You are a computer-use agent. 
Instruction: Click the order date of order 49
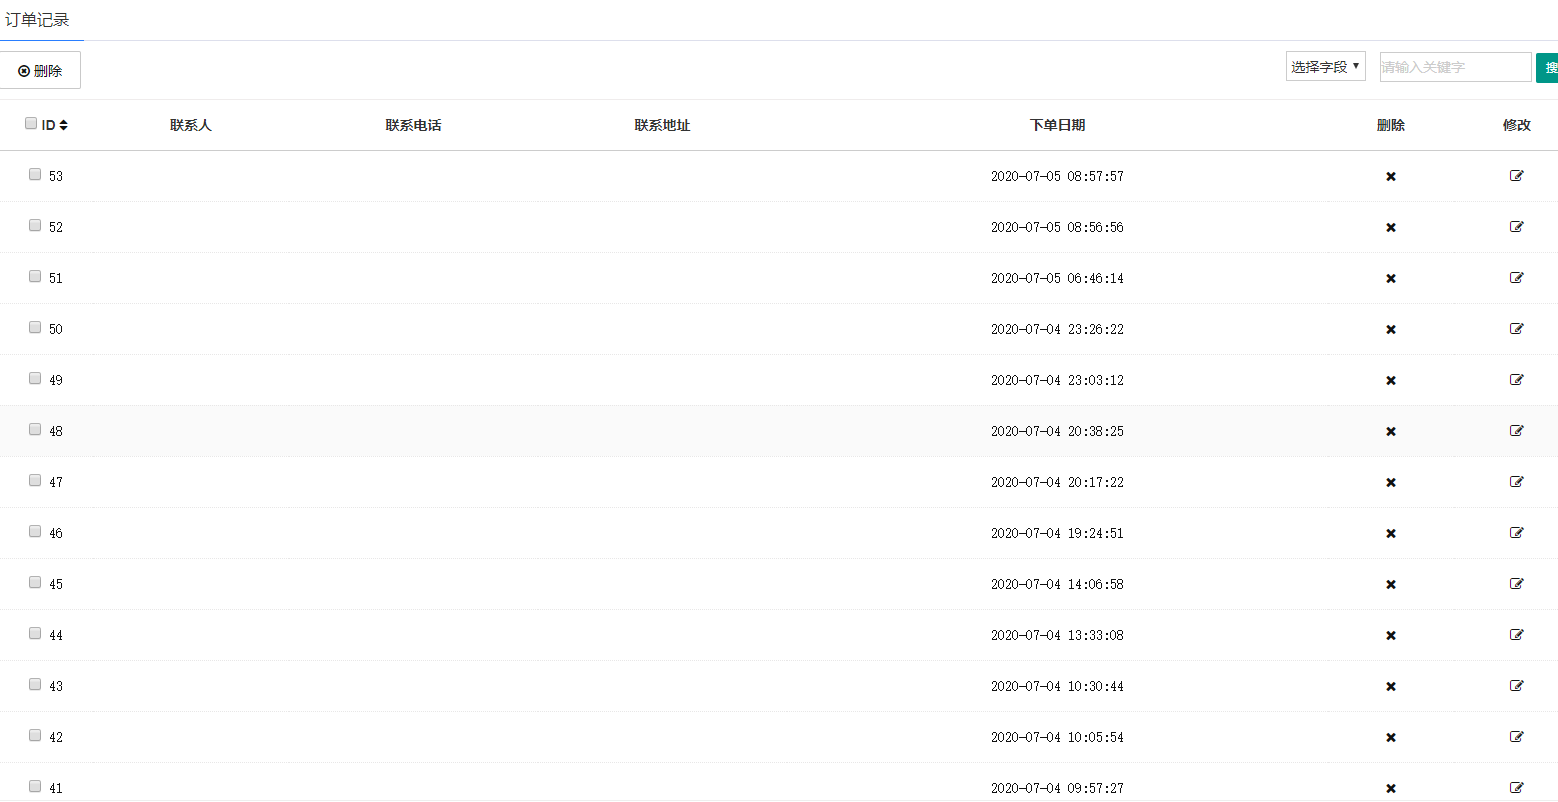1057,381
